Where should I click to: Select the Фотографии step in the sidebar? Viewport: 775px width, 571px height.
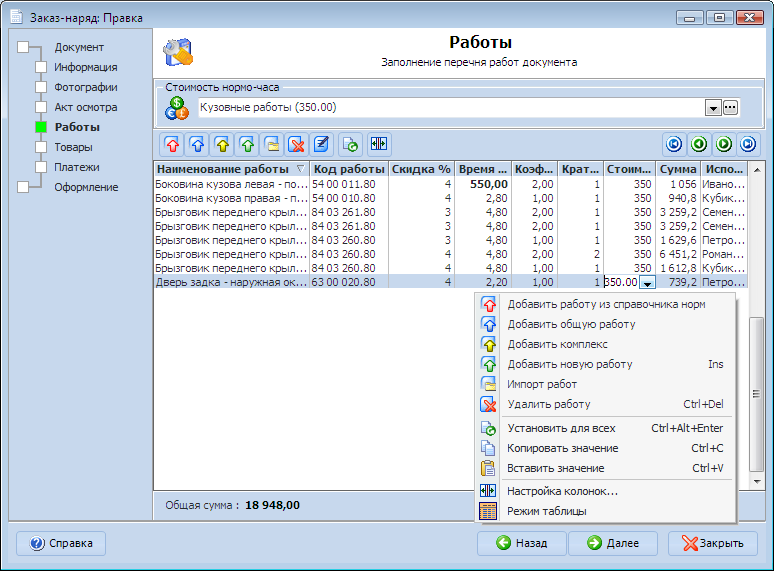click(85, 87)
